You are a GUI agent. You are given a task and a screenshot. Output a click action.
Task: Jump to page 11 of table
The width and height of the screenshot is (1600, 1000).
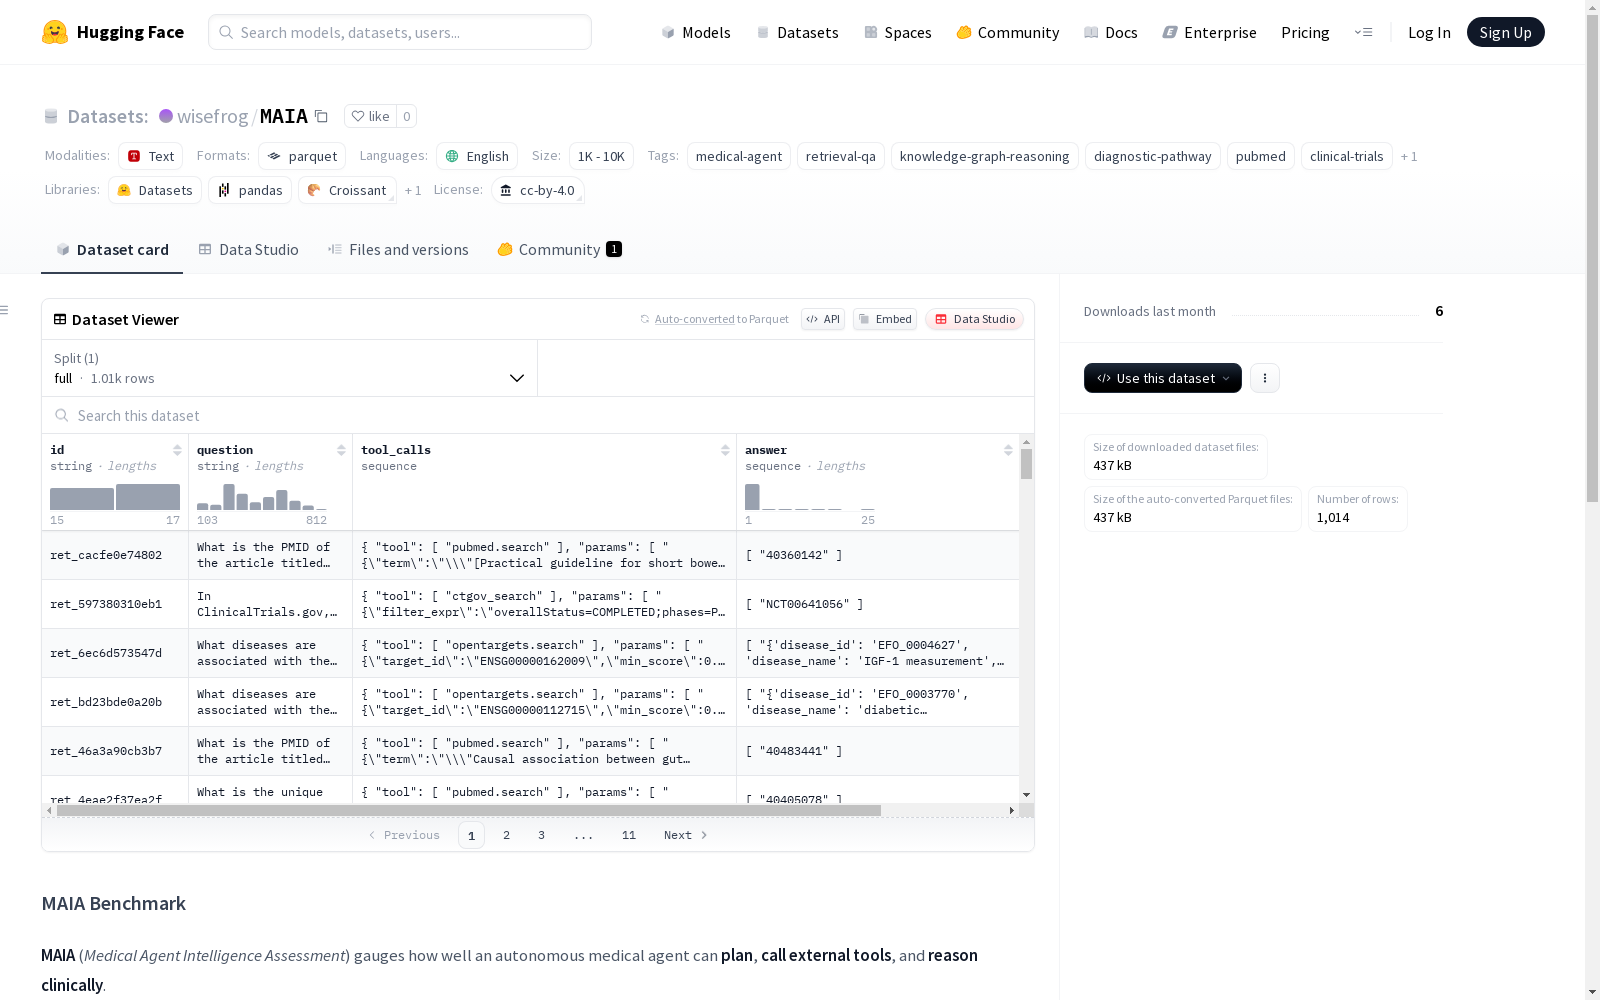pyautogui.click(x=628, y=835)
